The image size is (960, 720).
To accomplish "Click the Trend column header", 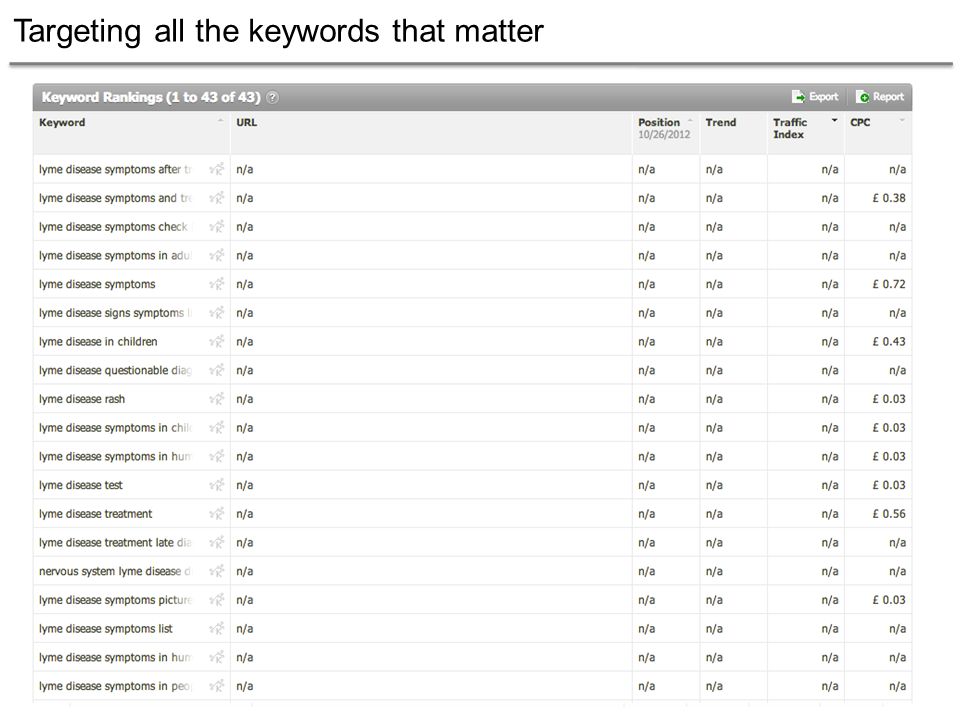I will click(x=721, y=122).
